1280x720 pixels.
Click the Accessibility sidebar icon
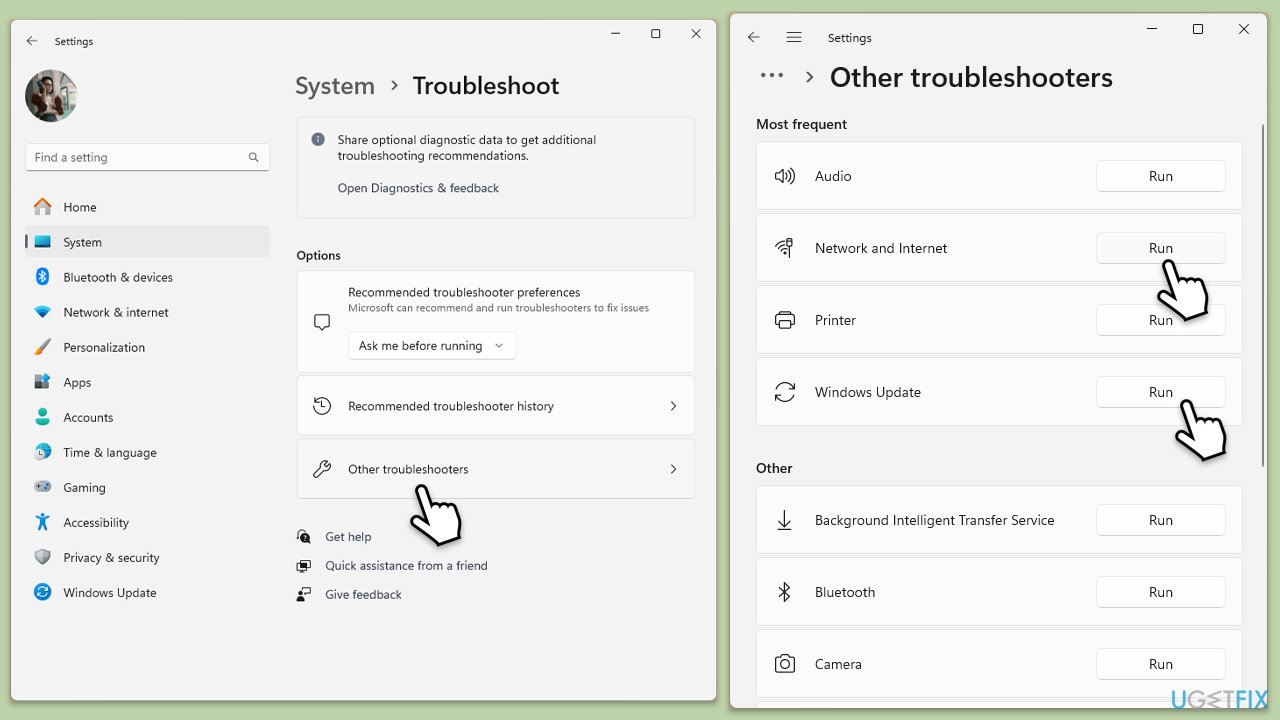coord(42,522)
